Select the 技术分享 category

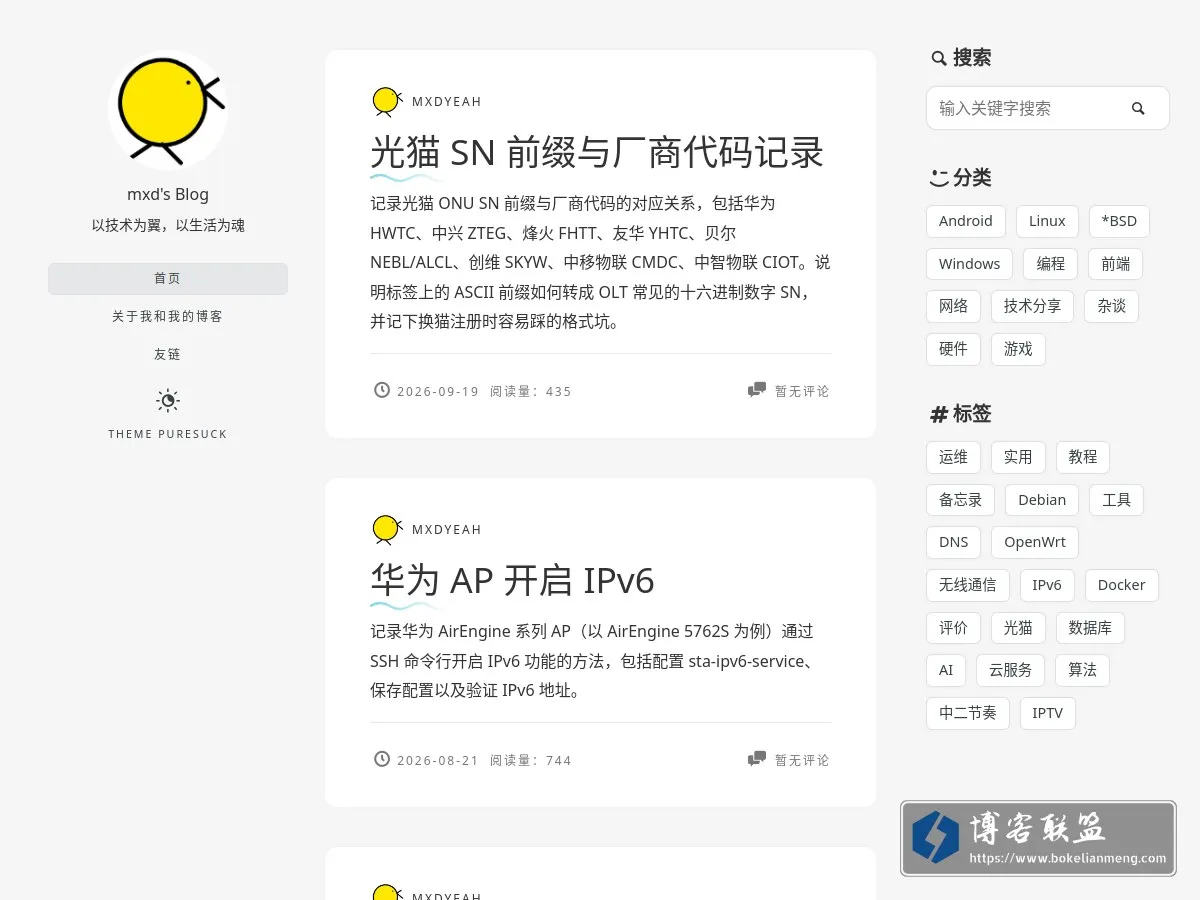(1033, 306)
